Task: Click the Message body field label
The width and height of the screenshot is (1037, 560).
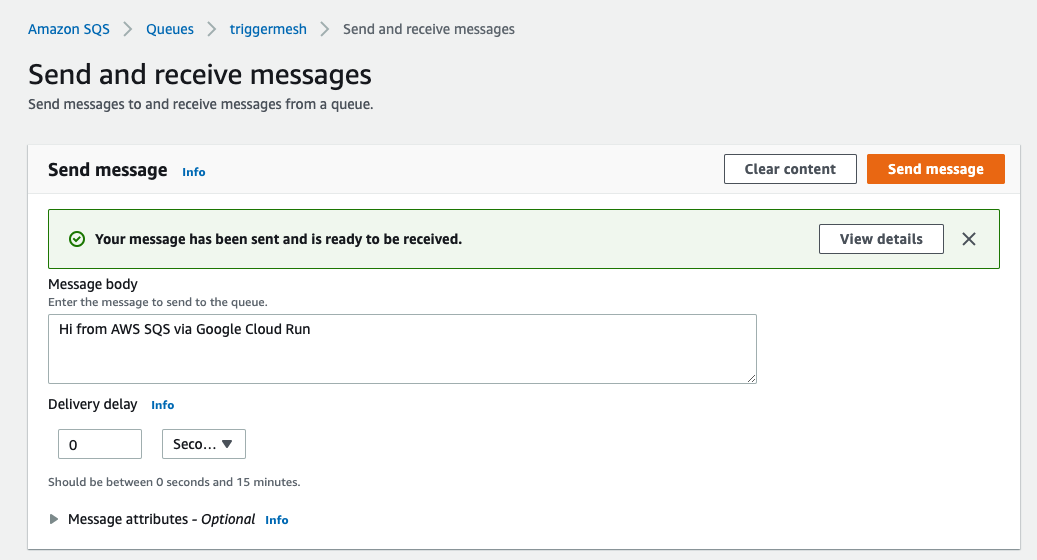Action: coord(93,285)
